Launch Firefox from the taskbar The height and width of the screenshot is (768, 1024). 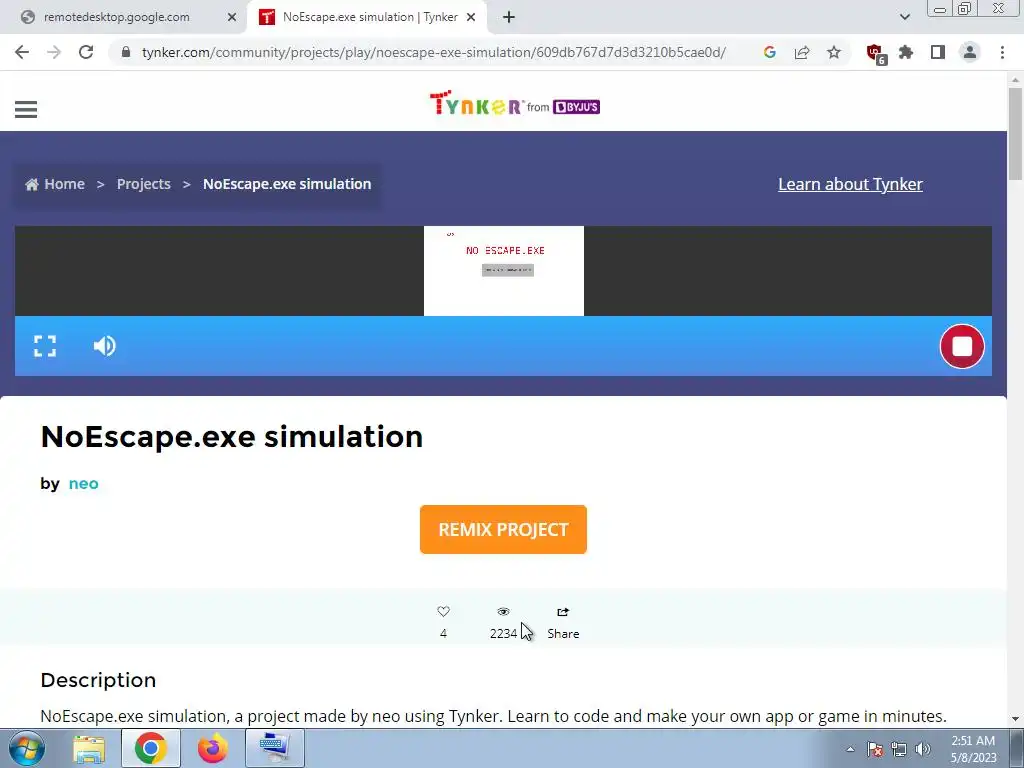(x=212, y=748)
